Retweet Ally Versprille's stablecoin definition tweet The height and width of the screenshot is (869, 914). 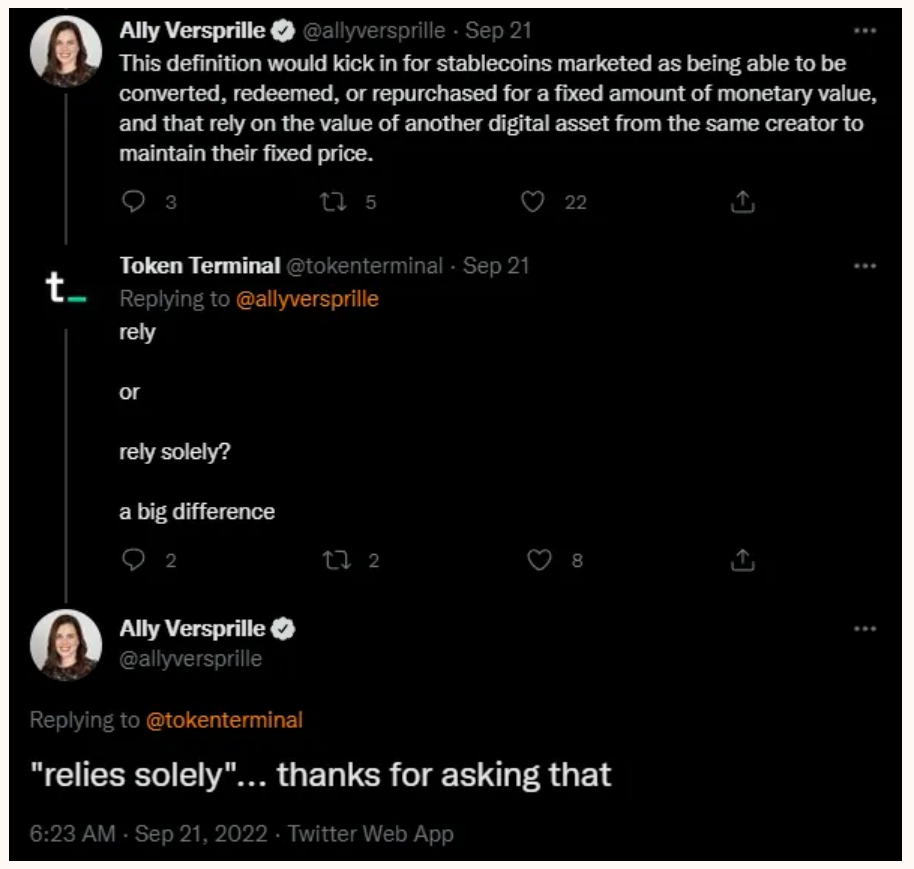332,202
